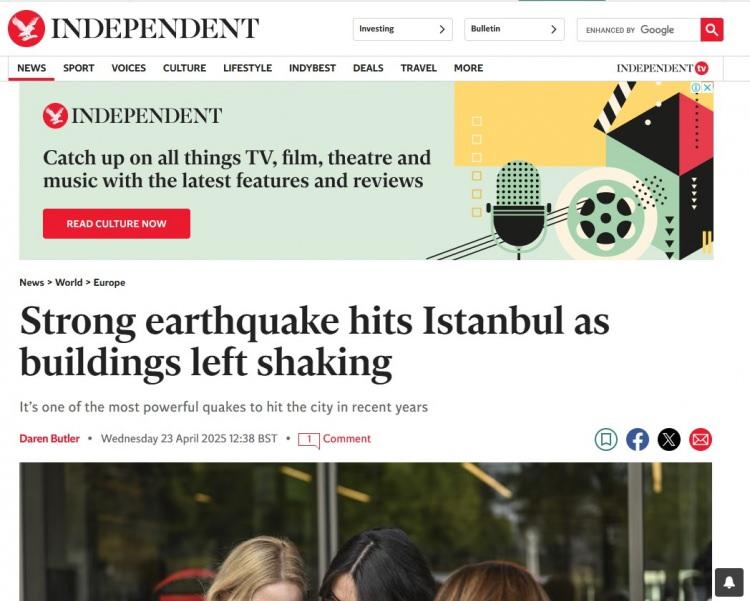Click subheading about most powerful quakes

(223, 407)
